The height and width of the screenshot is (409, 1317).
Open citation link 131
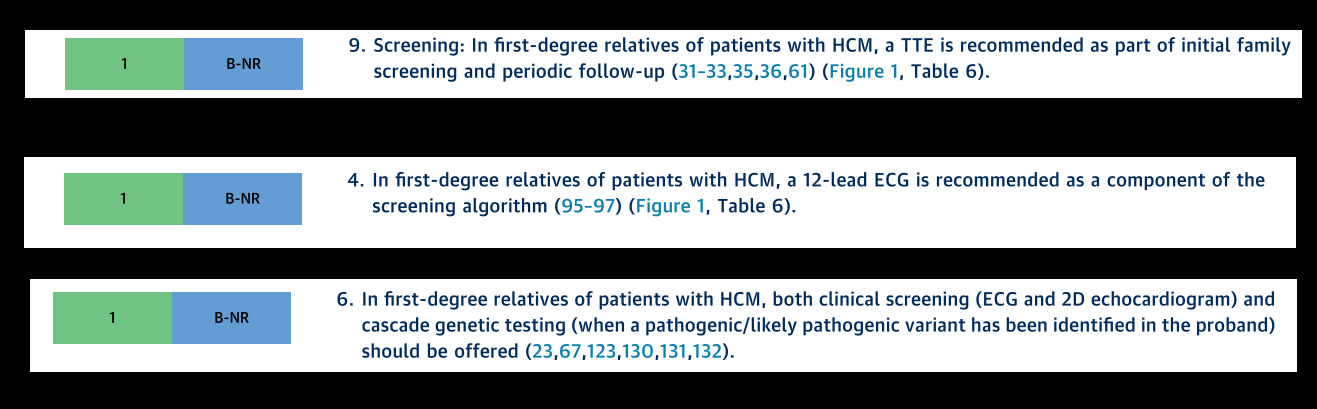[672, 352]
